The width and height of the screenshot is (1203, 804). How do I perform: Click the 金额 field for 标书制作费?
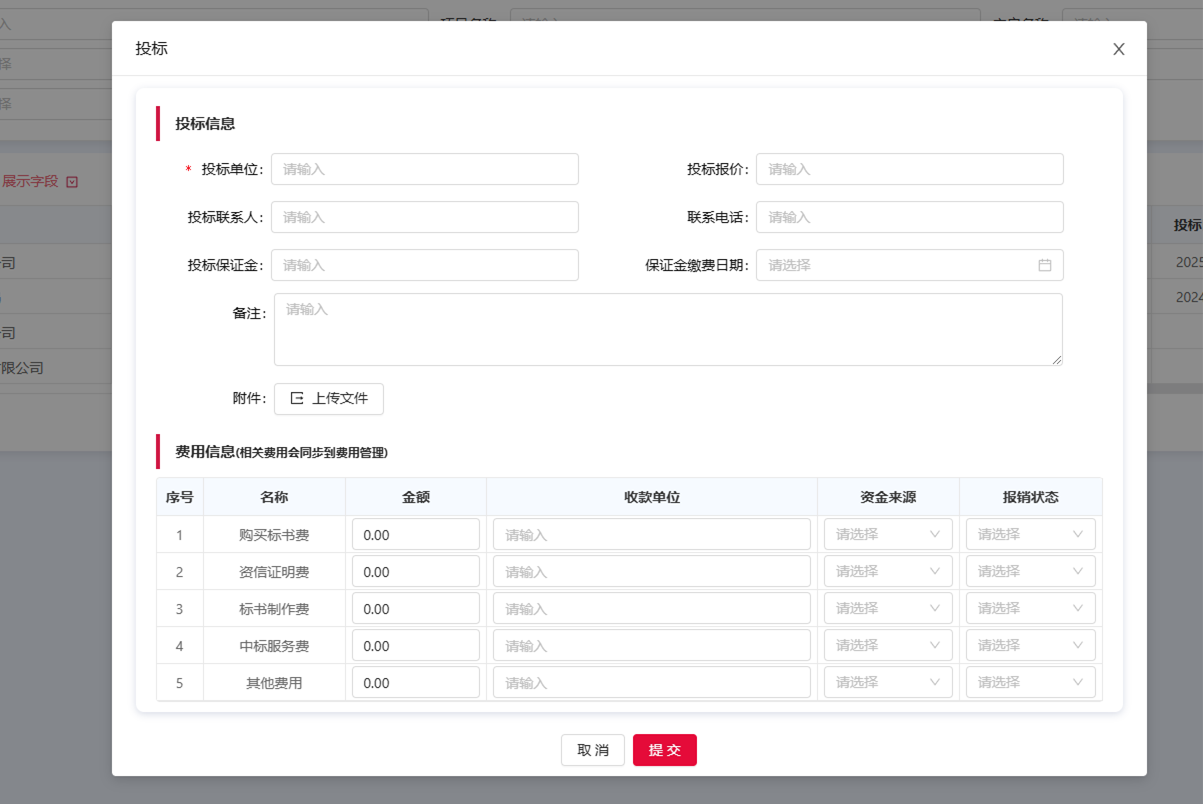click(x=414, y=607)
